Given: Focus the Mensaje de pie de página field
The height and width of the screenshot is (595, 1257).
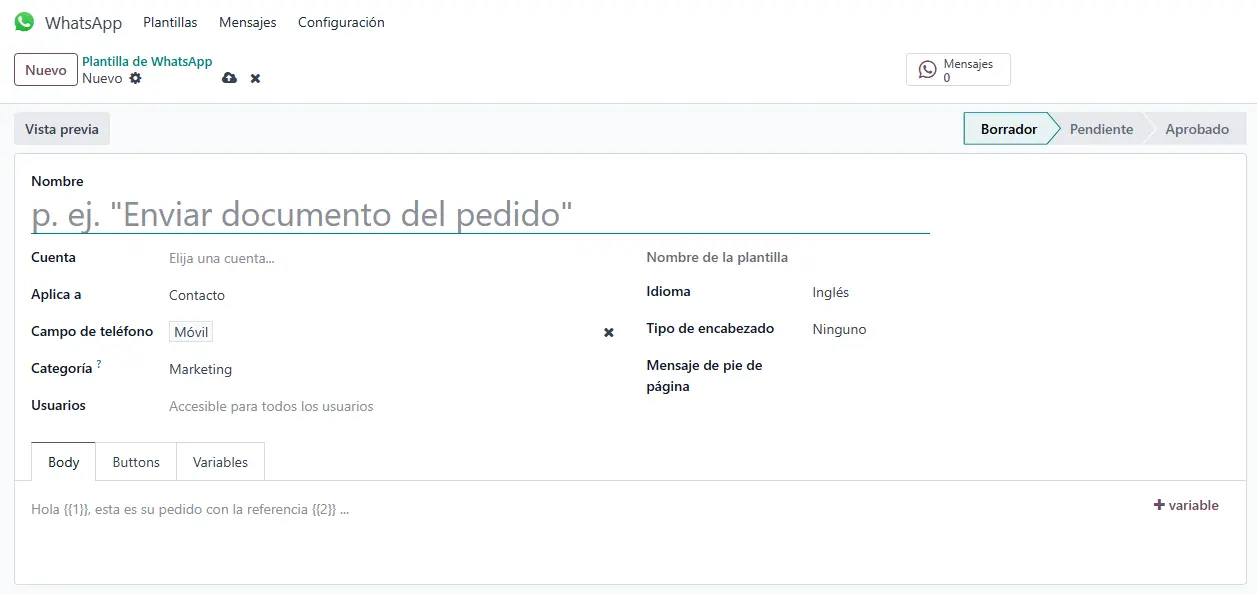Looking at the screenshot, I should point(1020,366).
